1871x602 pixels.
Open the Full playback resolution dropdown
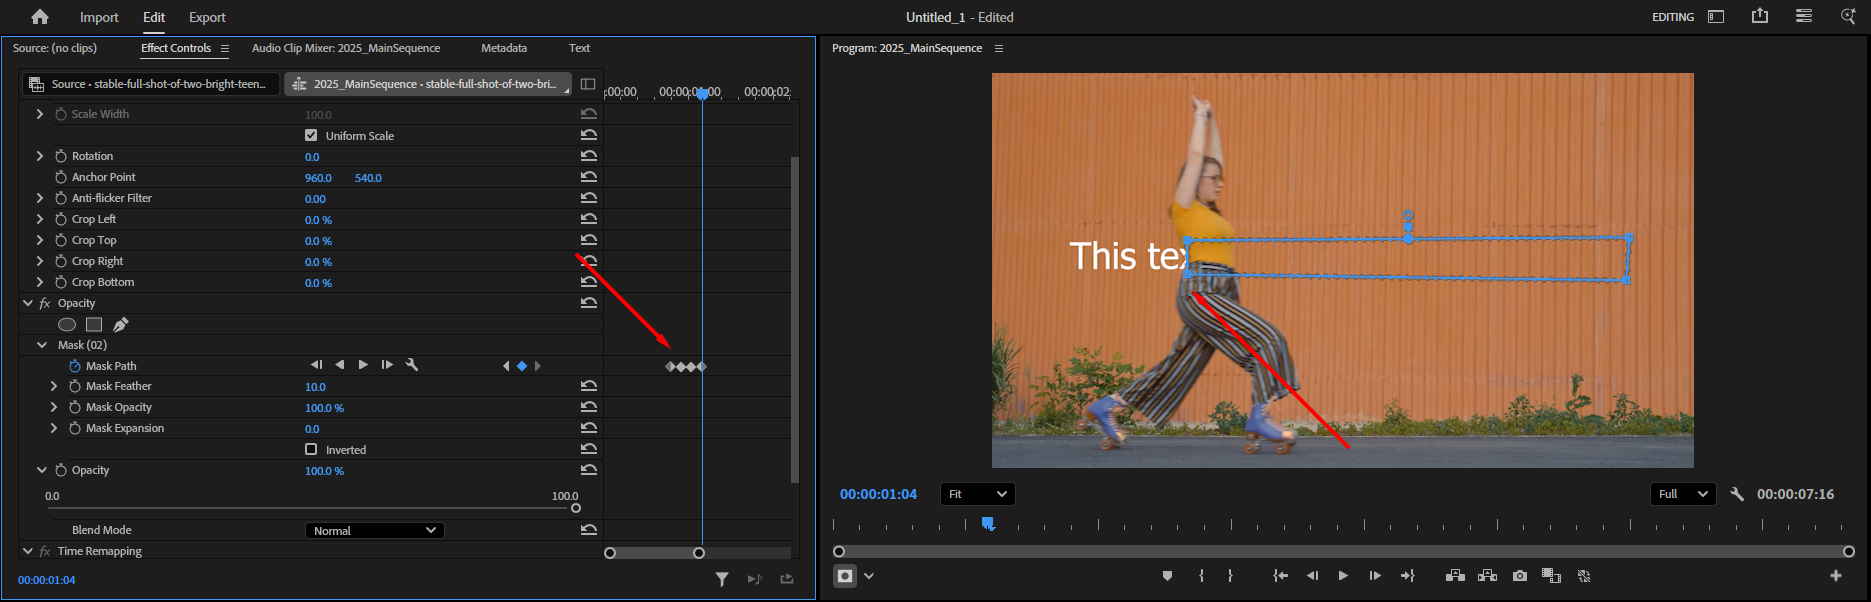(1683, 494)
